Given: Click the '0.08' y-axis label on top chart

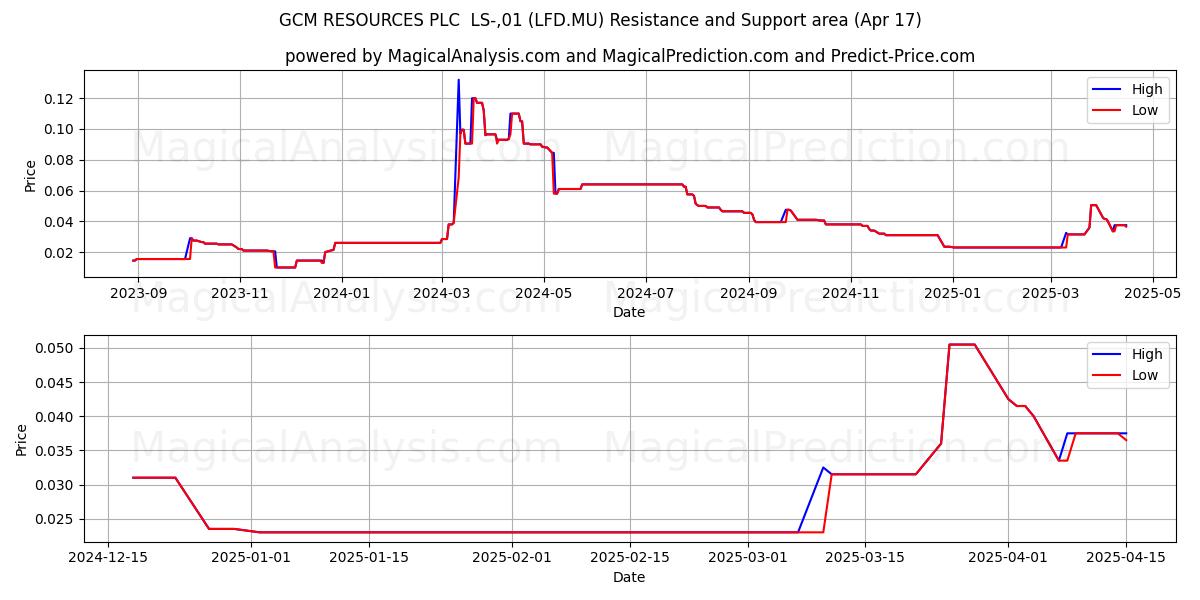Looking at the screenshot, I should tap(61, 161).
